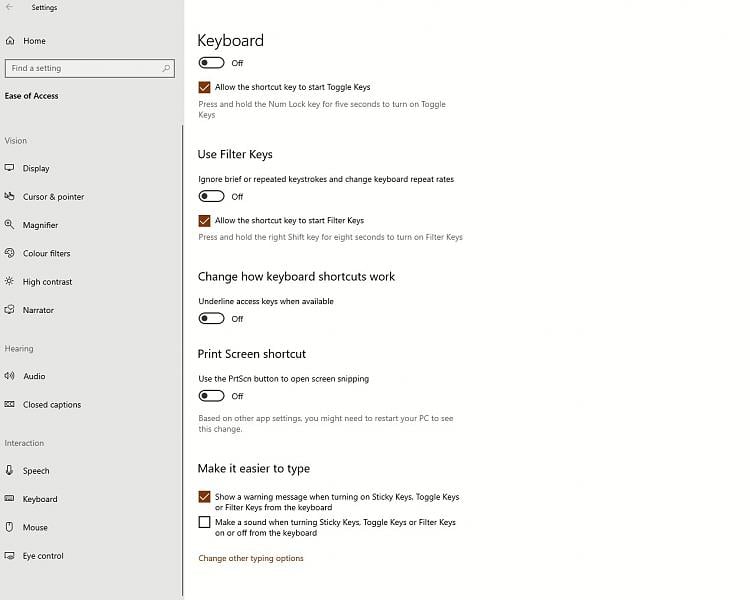The image size is (750, 600).
Task: Click the Use Filter Keys heading
Action: point(235,154)
